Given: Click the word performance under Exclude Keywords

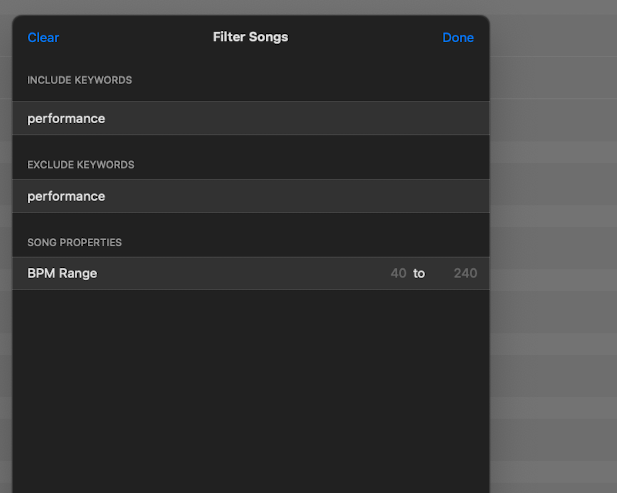Looking at the screenshot, I should 66,196.
